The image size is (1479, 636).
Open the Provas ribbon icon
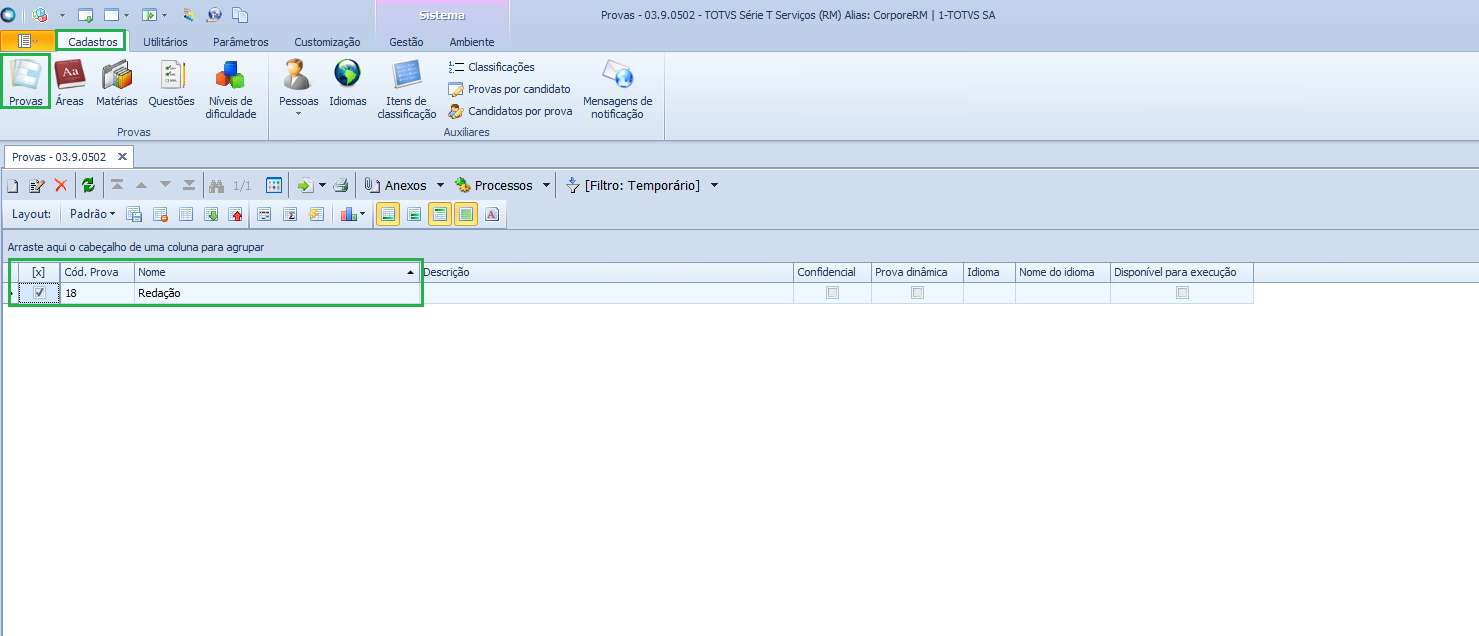coord(26,82)
